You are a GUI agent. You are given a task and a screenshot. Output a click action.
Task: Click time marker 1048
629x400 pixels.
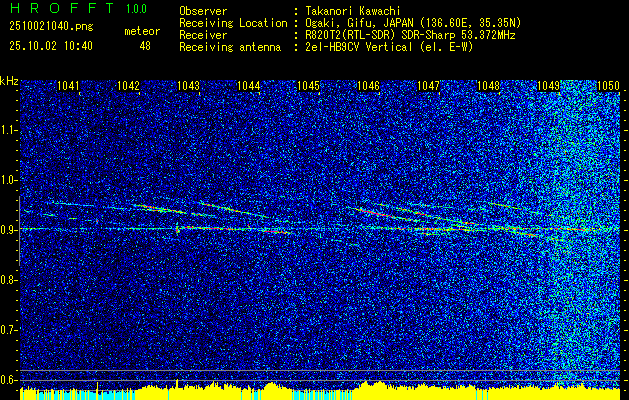(x=489, y=86)
